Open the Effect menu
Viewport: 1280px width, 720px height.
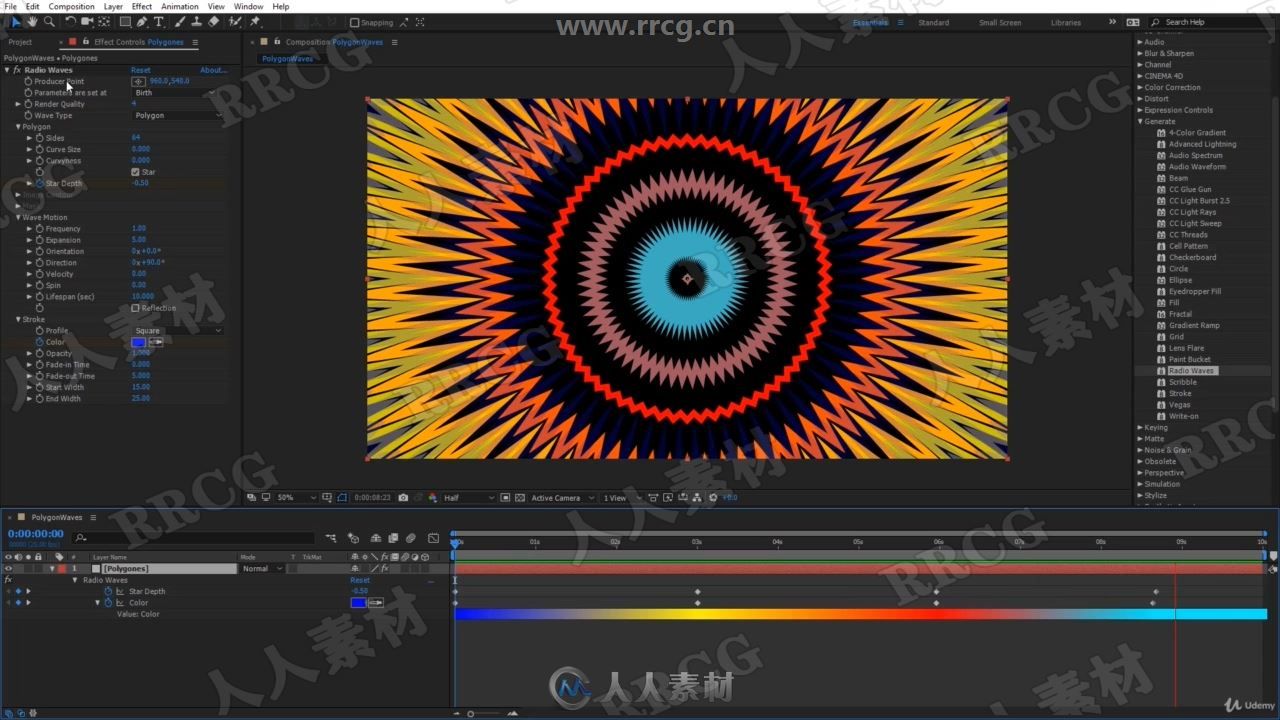pyautogui.click(x=142, y=6)
